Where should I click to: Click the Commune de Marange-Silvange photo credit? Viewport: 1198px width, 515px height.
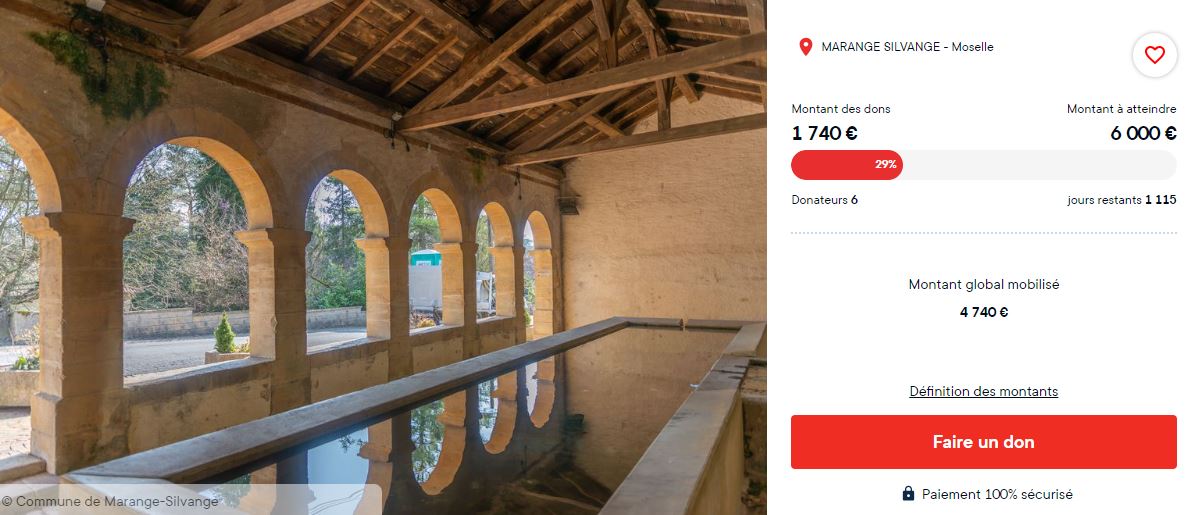click(110, 501)
